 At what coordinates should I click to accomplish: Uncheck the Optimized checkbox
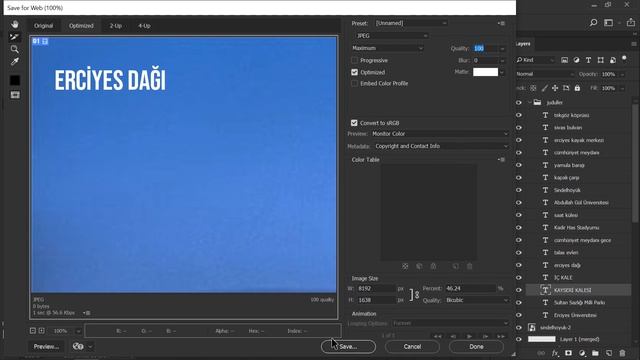point(354,72)
